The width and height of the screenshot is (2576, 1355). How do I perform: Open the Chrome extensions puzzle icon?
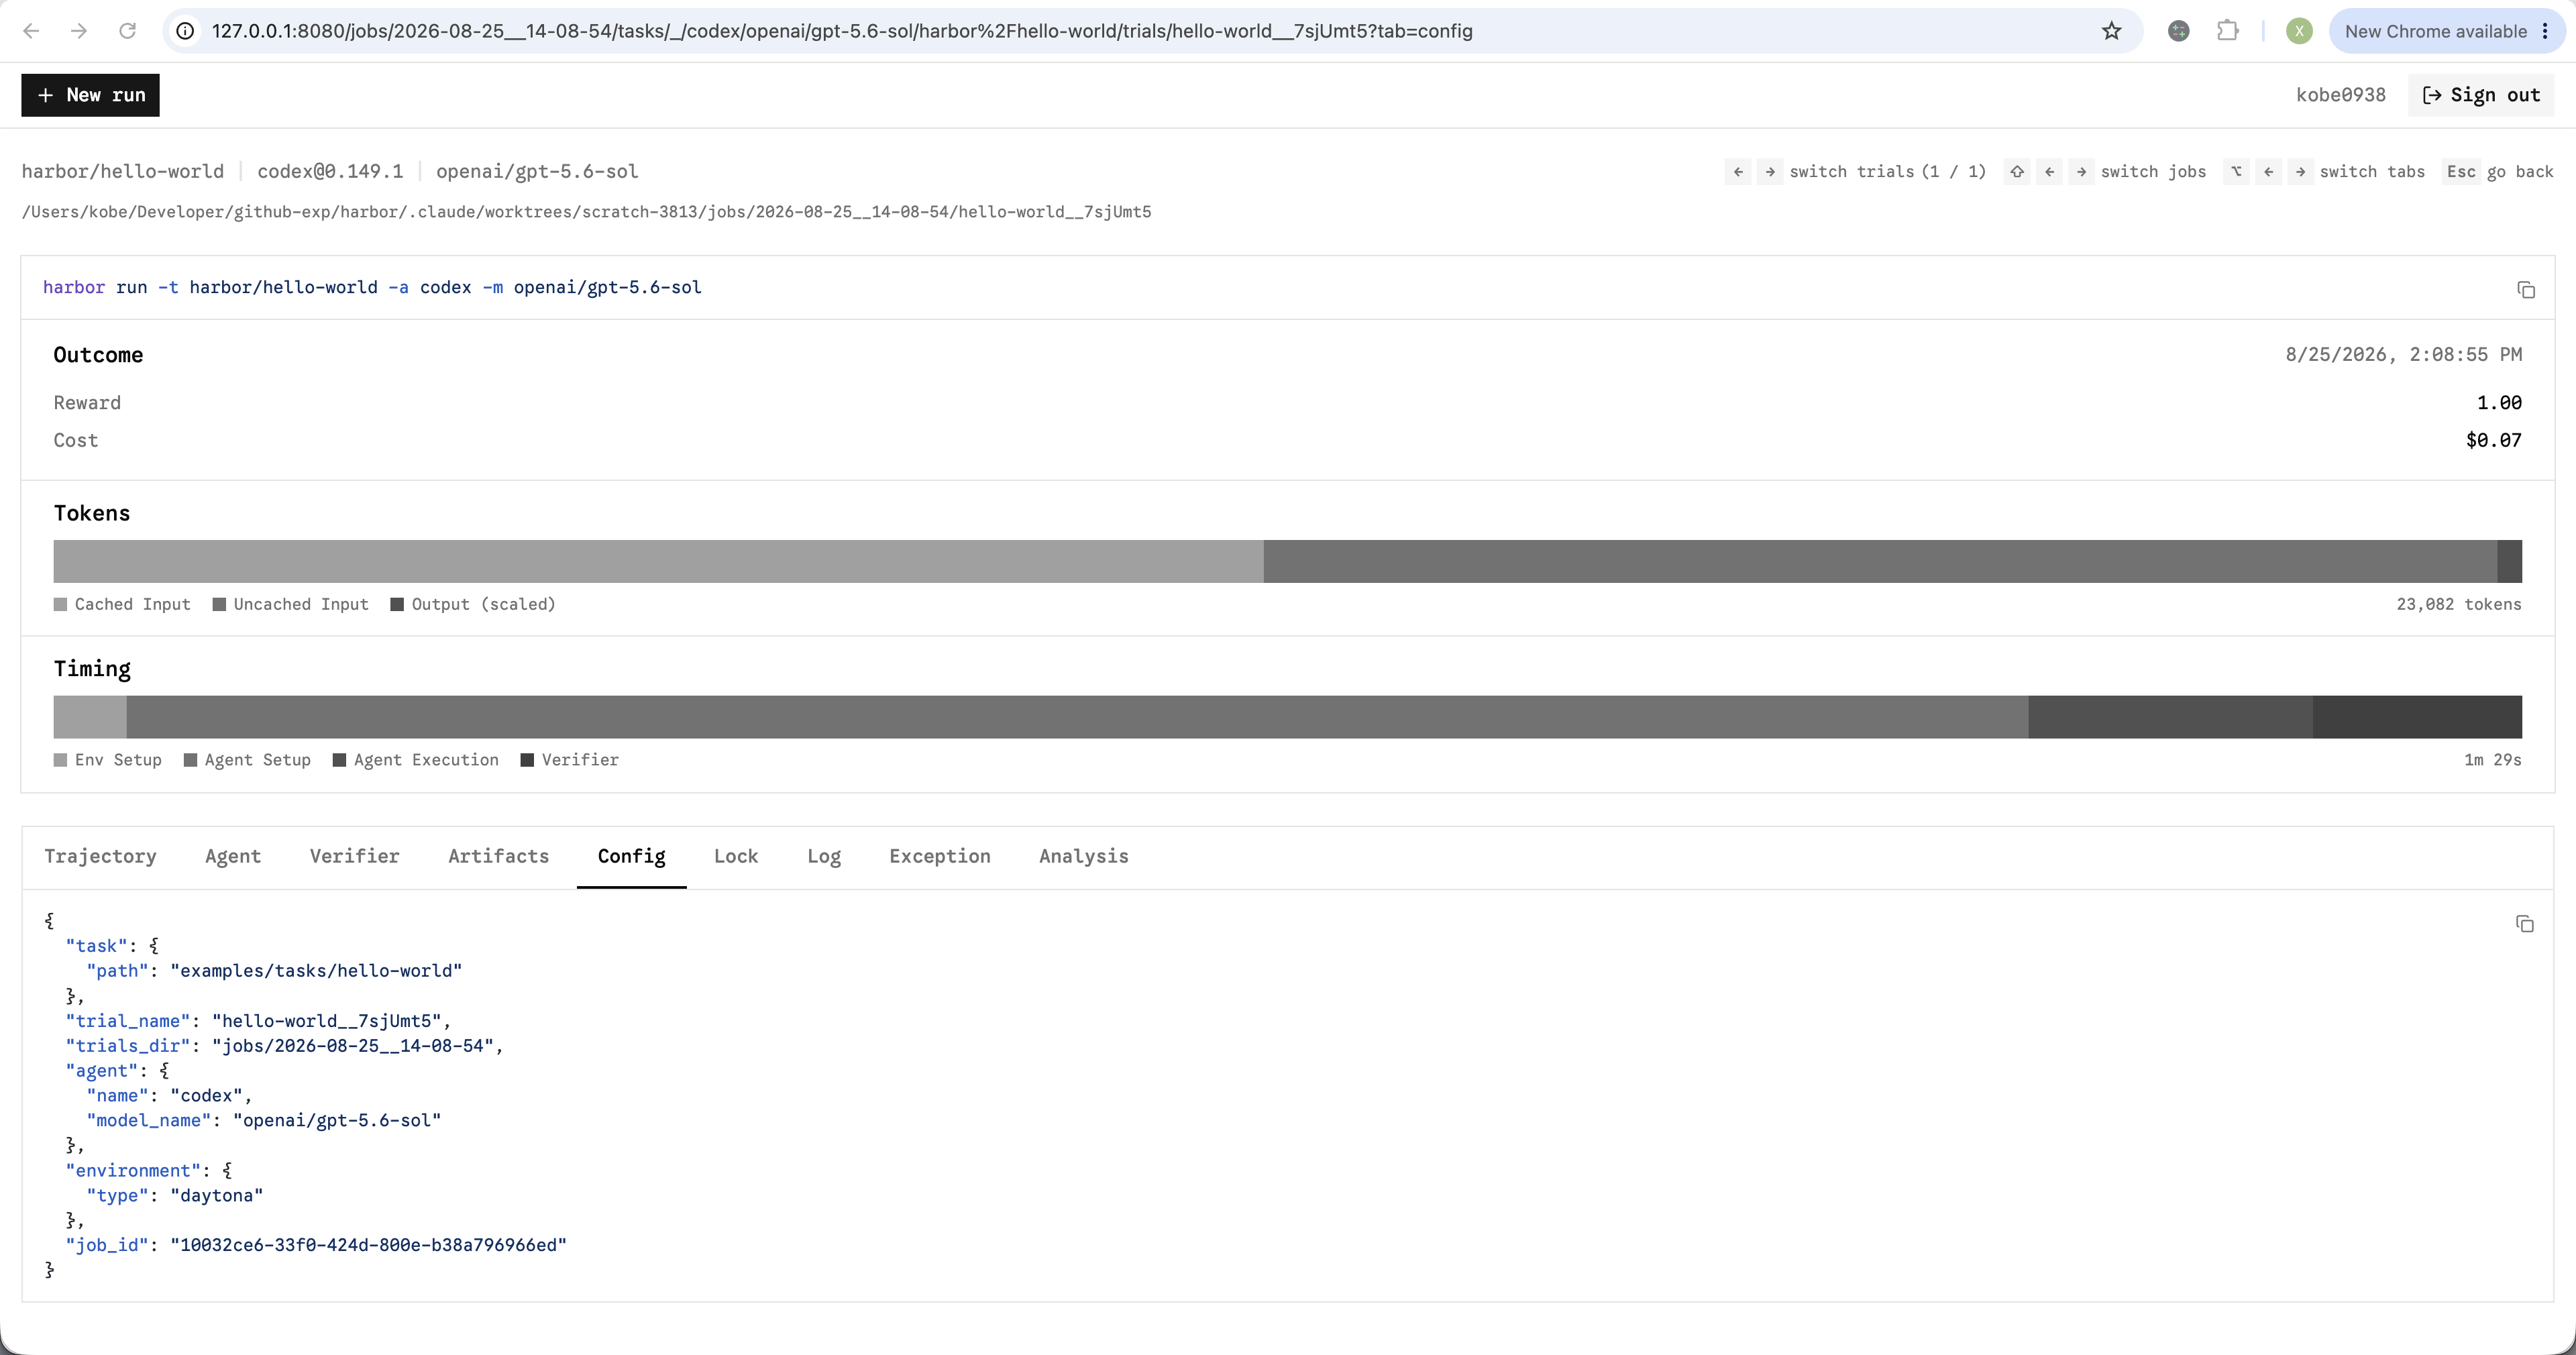[2227, 31]
